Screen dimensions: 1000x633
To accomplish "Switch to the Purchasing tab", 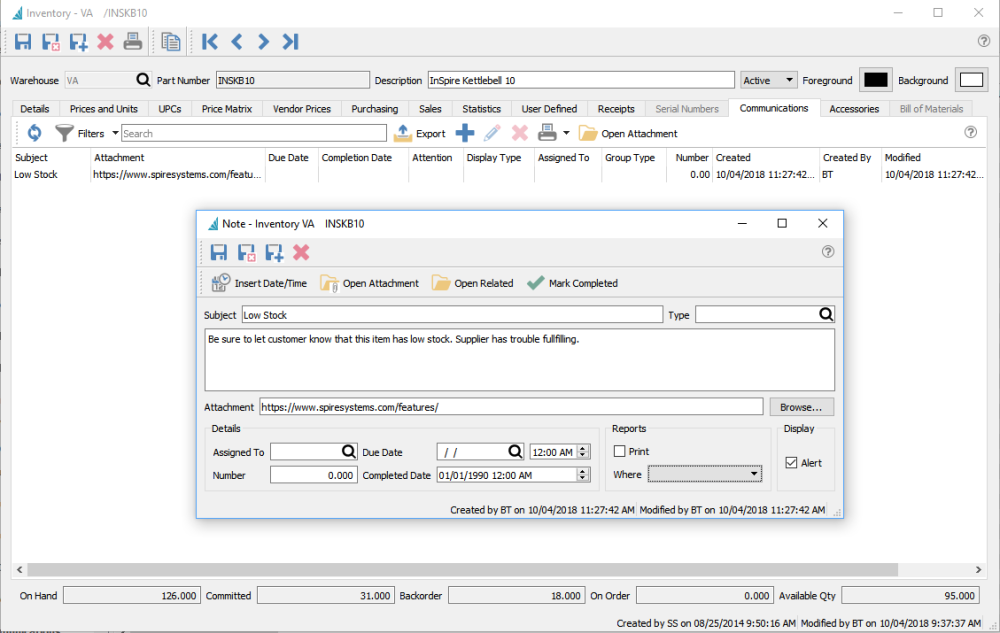I will 374,108.
